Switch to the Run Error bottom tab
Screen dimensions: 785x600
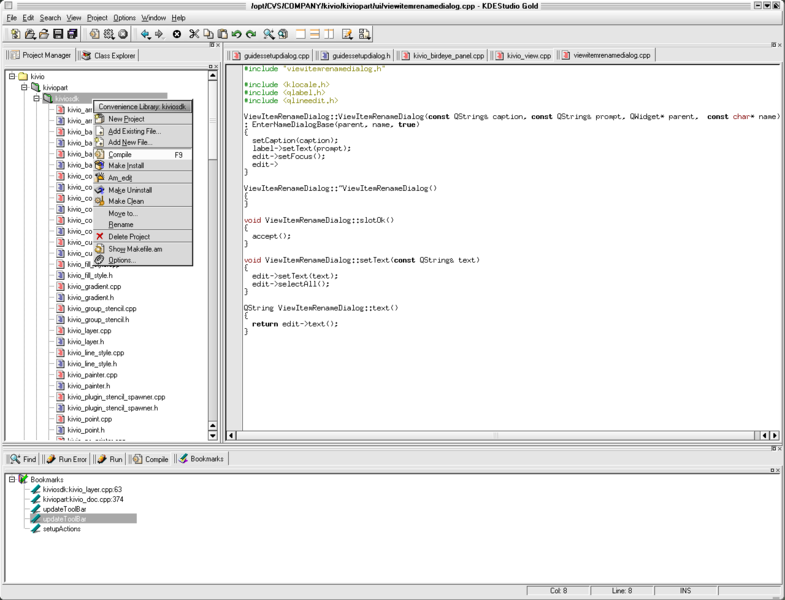click(67, 459)
